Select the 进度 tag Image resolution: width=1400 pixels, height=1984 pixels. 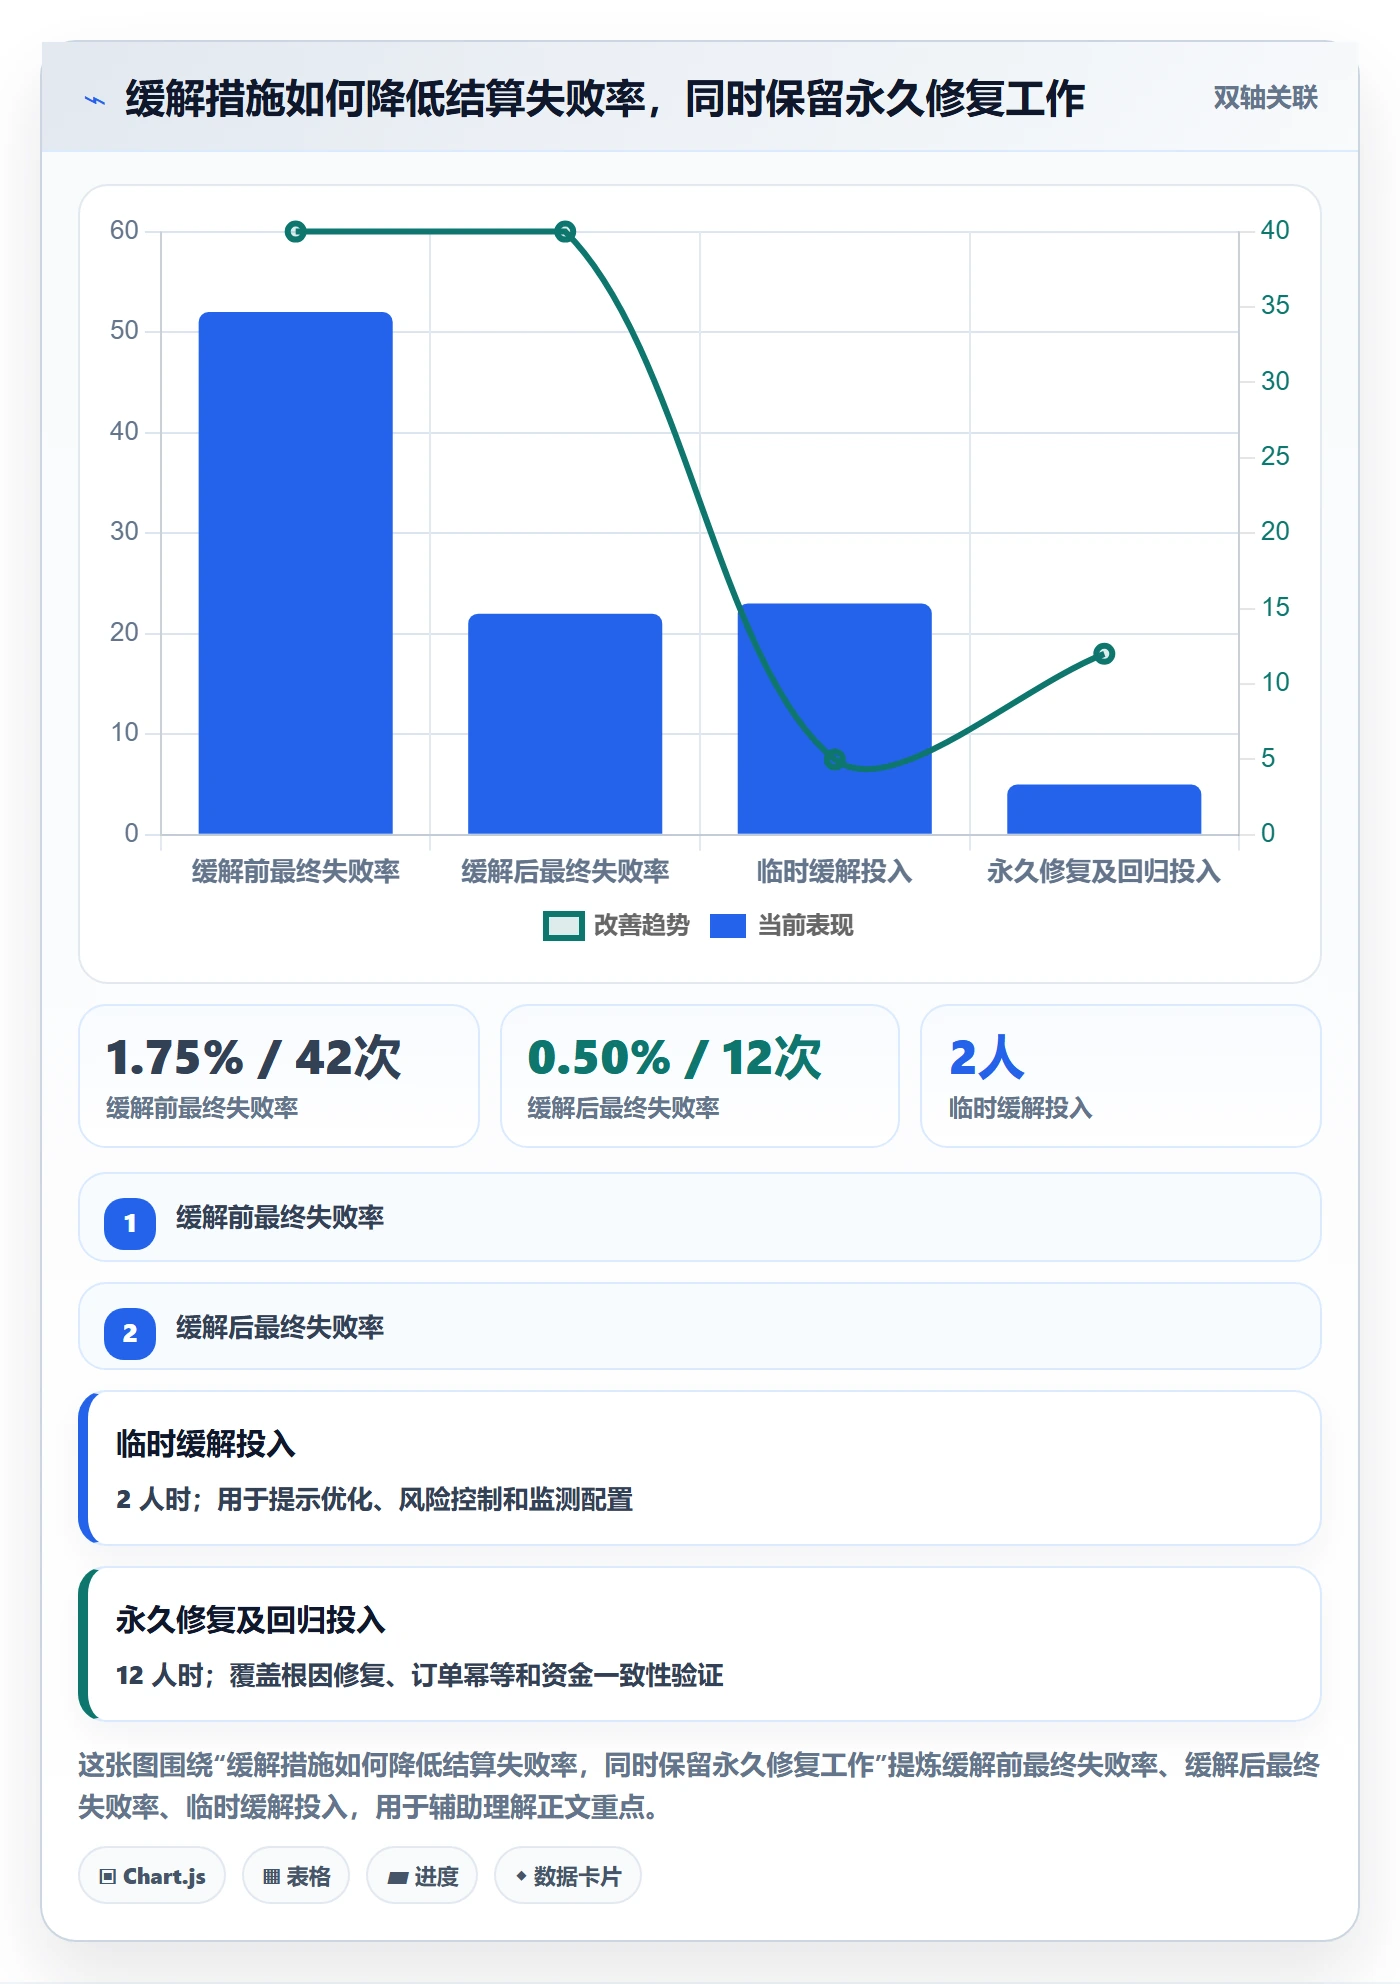pyautogui.click(x=422, y=1876)
